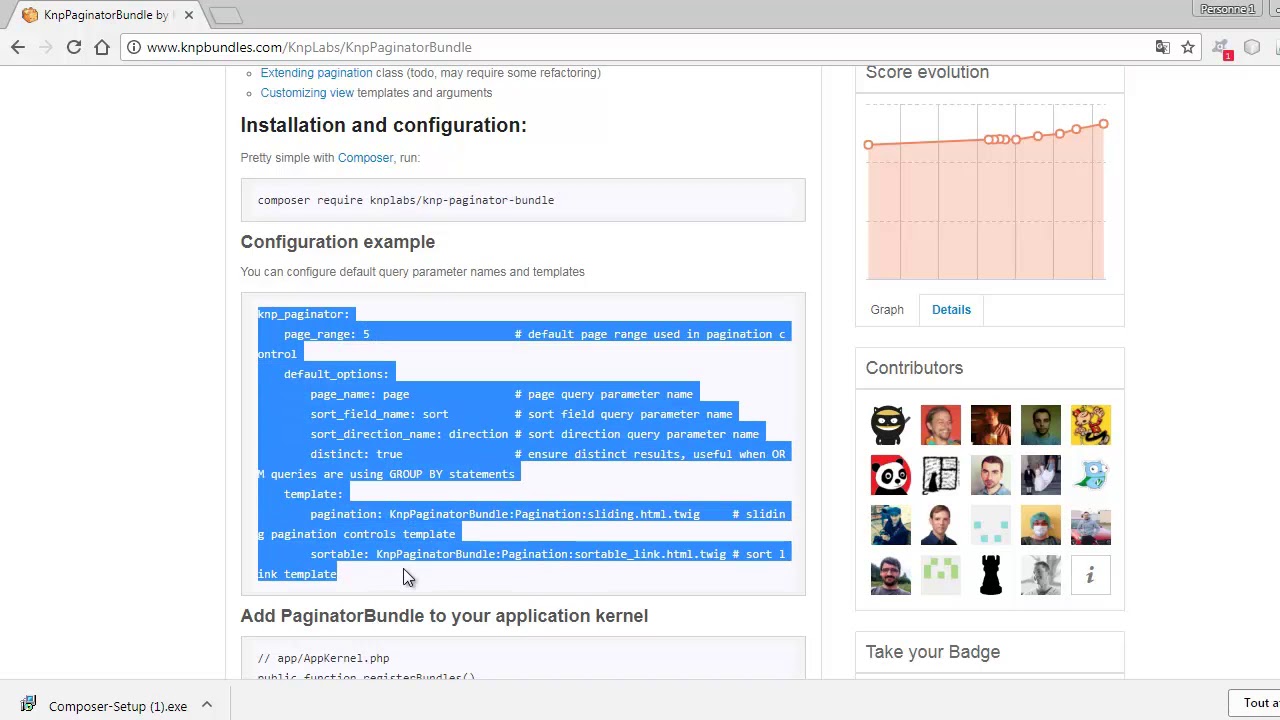Viewport: 1280px width, 720px height.
Task: Click Add PaginatorBundle to your application kernel heading
Action: coord(444,616)
